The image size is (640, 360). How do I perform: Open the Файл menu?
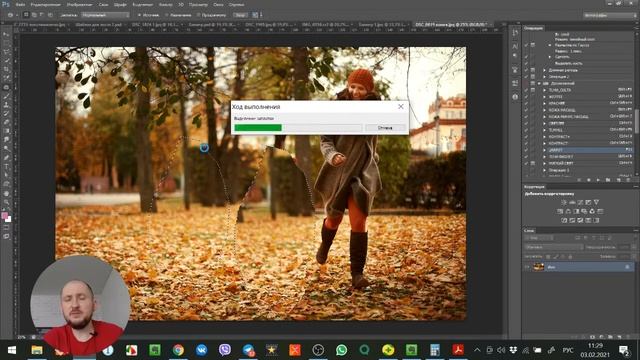[20, 4]
